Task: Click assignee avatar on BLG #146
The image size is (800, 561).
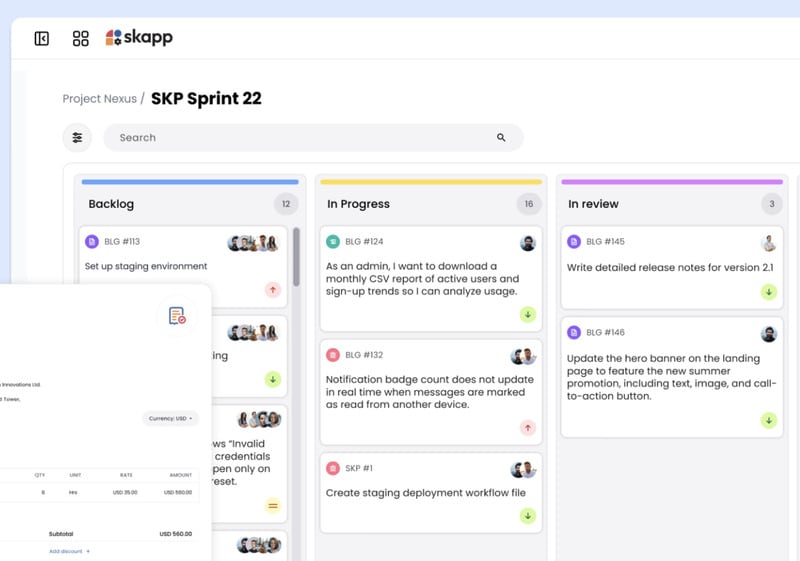Action: (x=768, y=334)
